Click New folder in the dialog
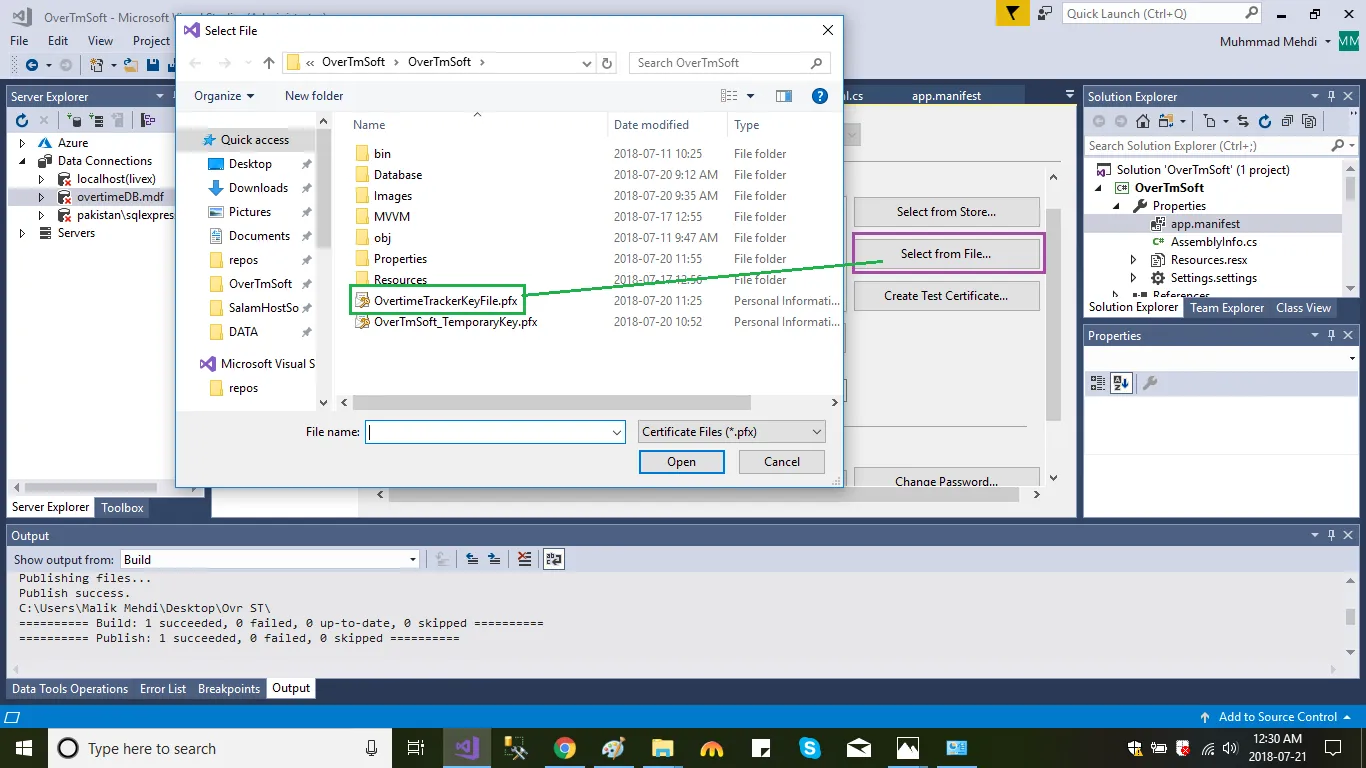The image size is (1366, 768). [314, 96]
